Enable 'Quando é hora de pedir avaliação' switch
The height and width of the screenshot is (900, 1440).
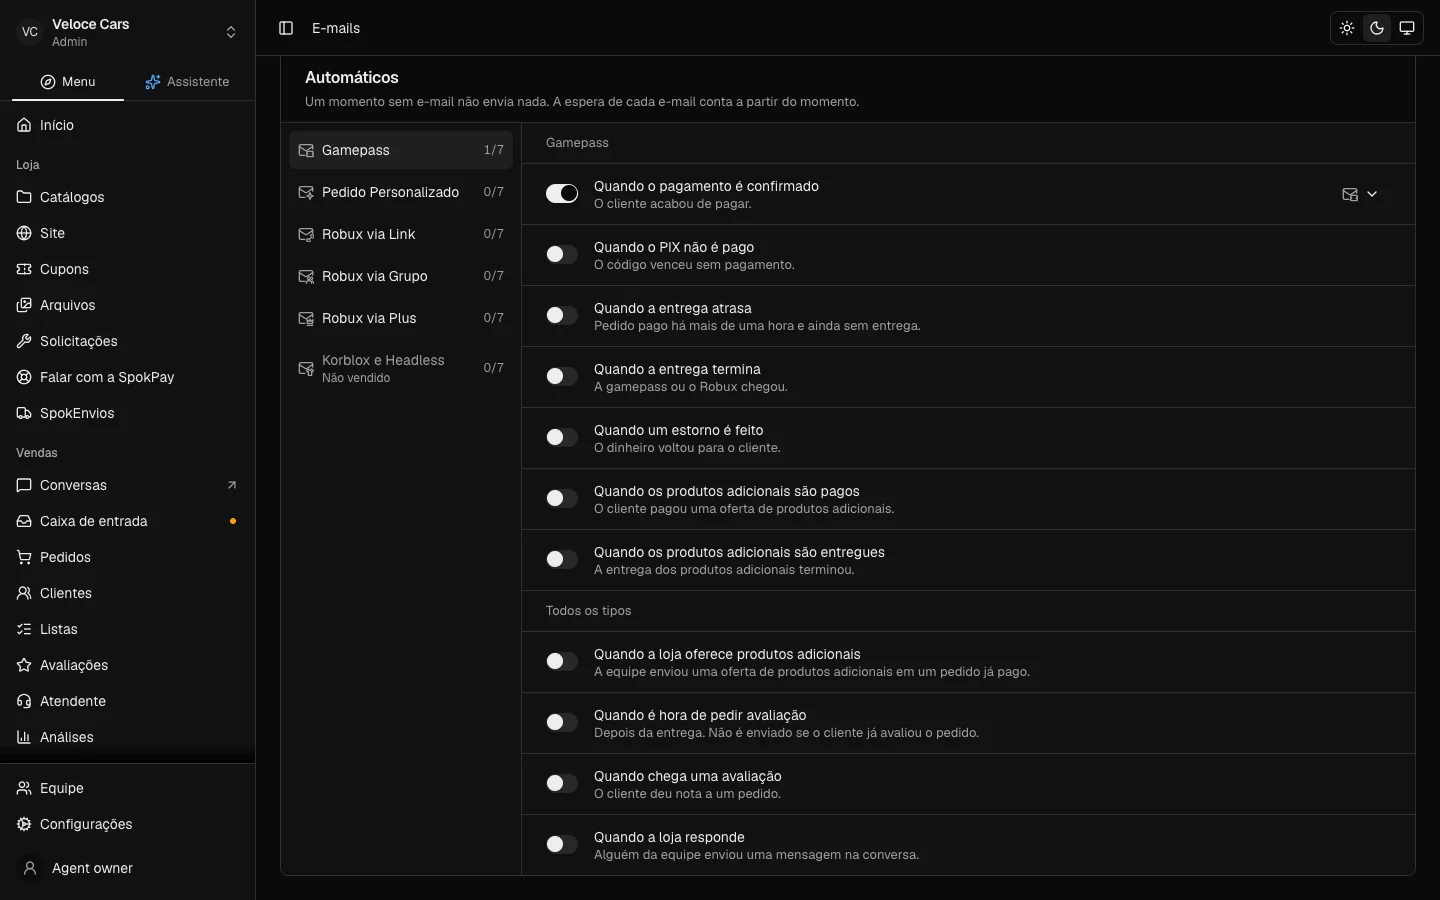(x=562, y=723)
